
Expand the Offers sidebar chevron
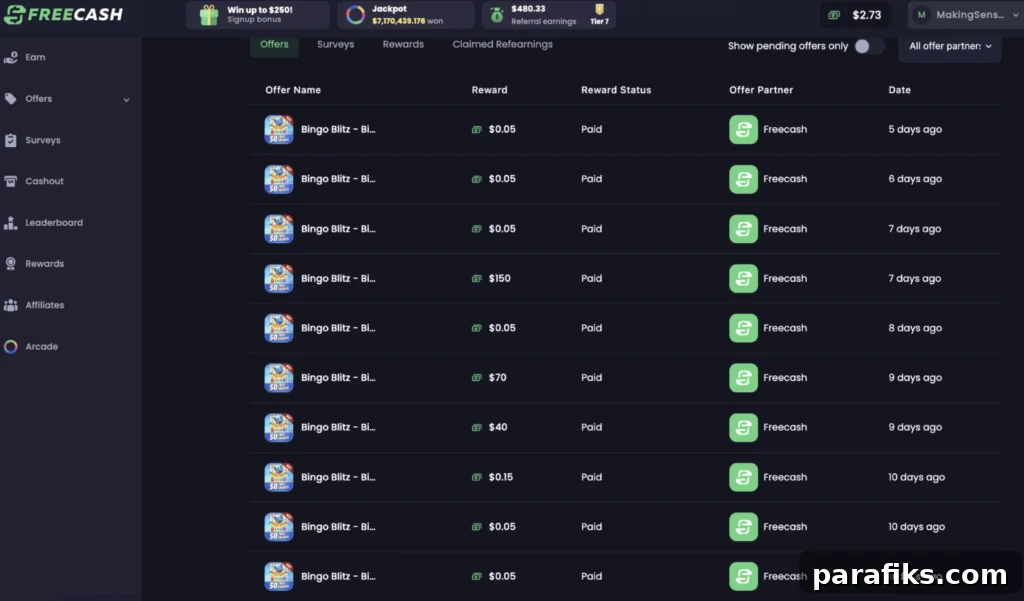click(x=126, y=99)
